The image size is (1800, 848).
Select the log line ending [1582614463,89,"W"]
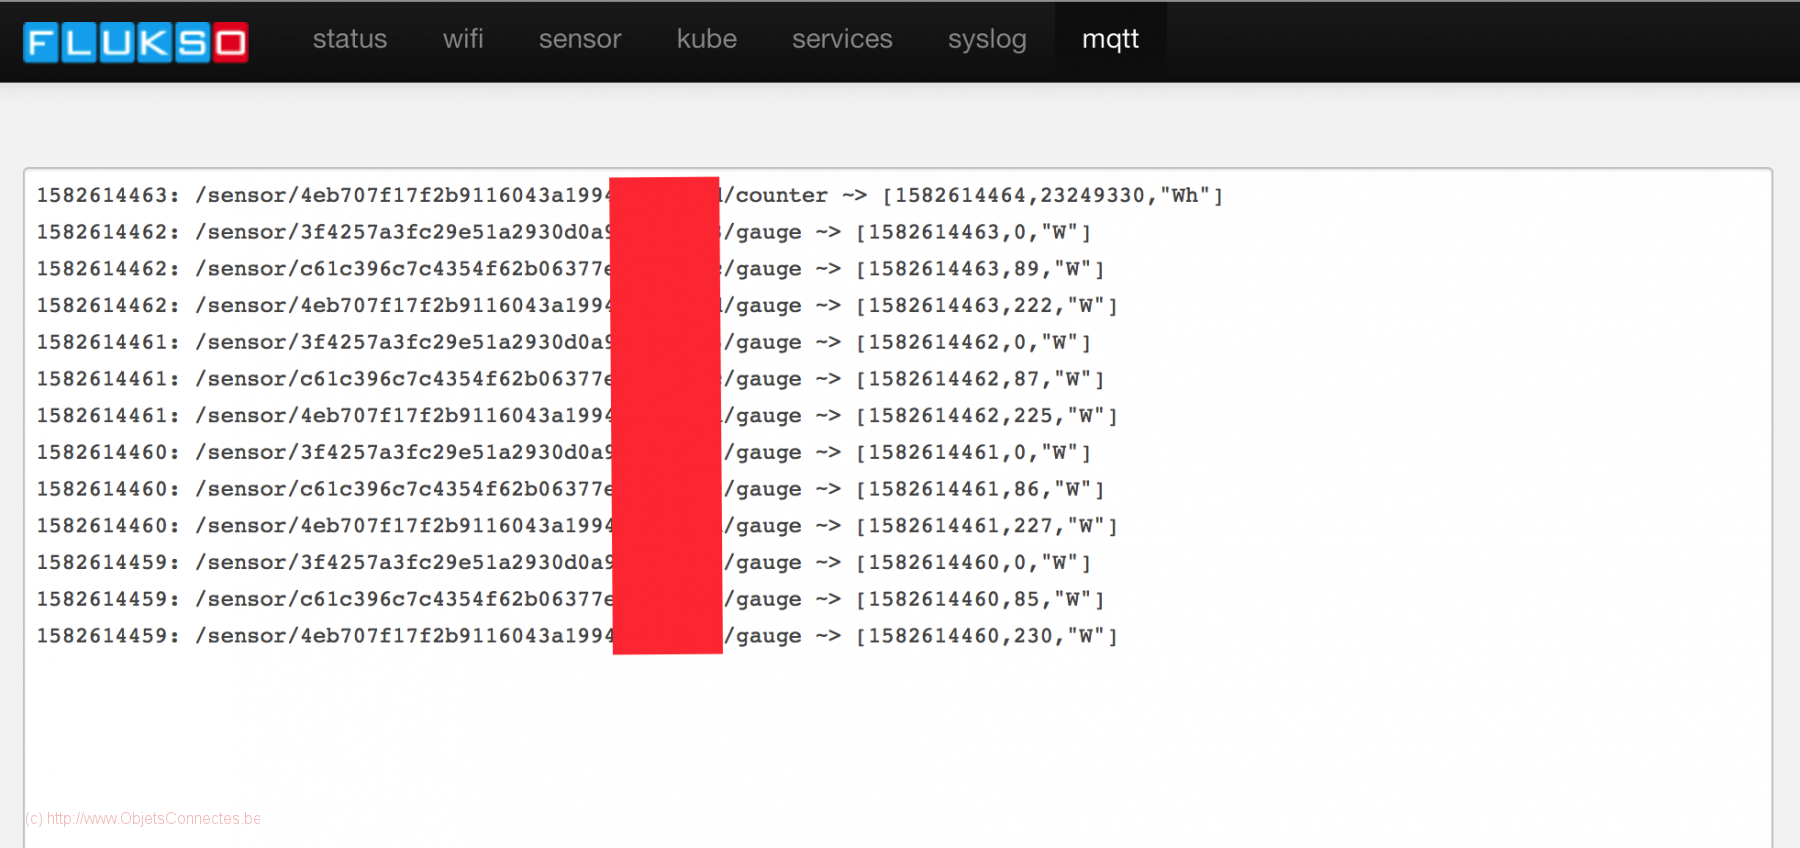point(571,269)
